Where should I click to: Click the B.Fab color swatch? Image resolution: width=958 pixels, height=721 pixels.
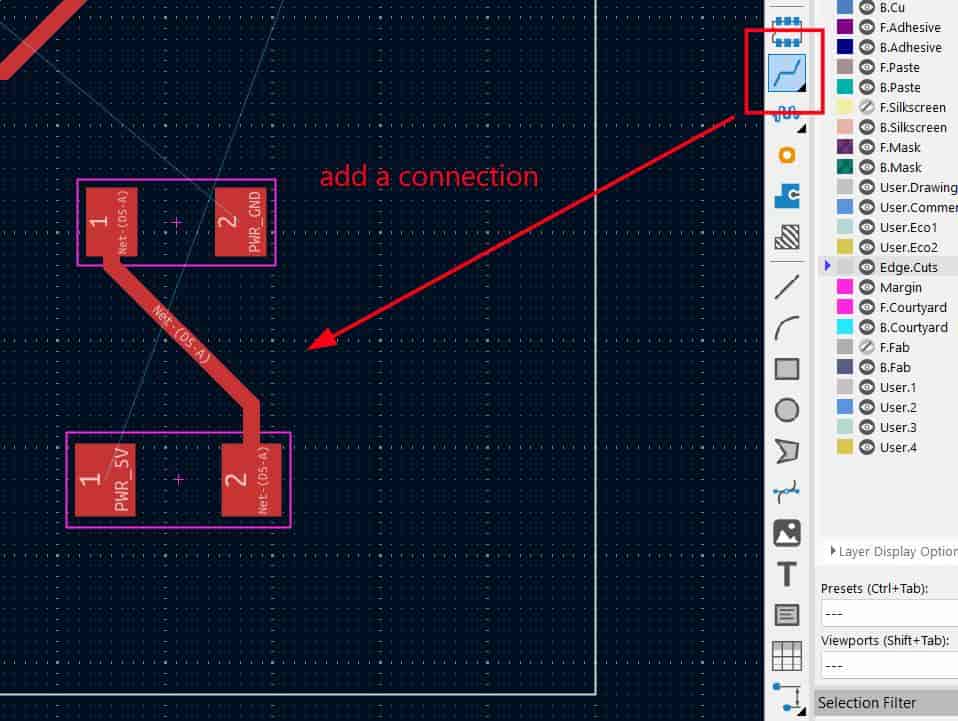(x=845, y=367)
